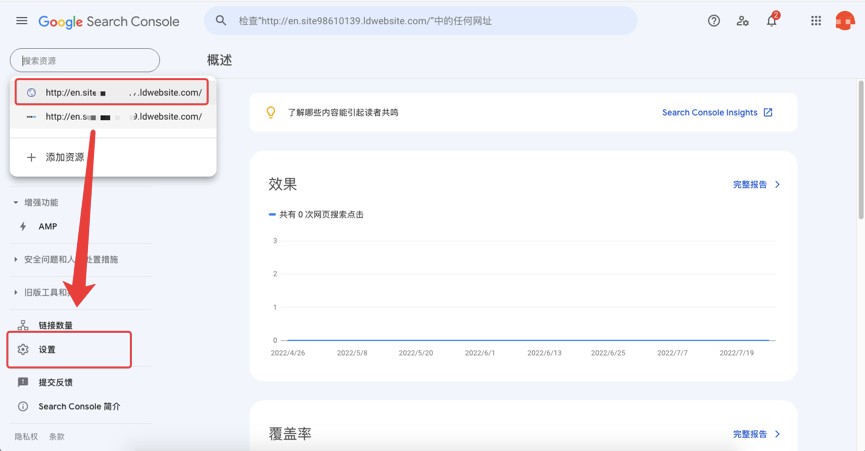Focus the 搜索资源 property search box
The width and height of the screenshot is (865, 451).
[85, 60]
